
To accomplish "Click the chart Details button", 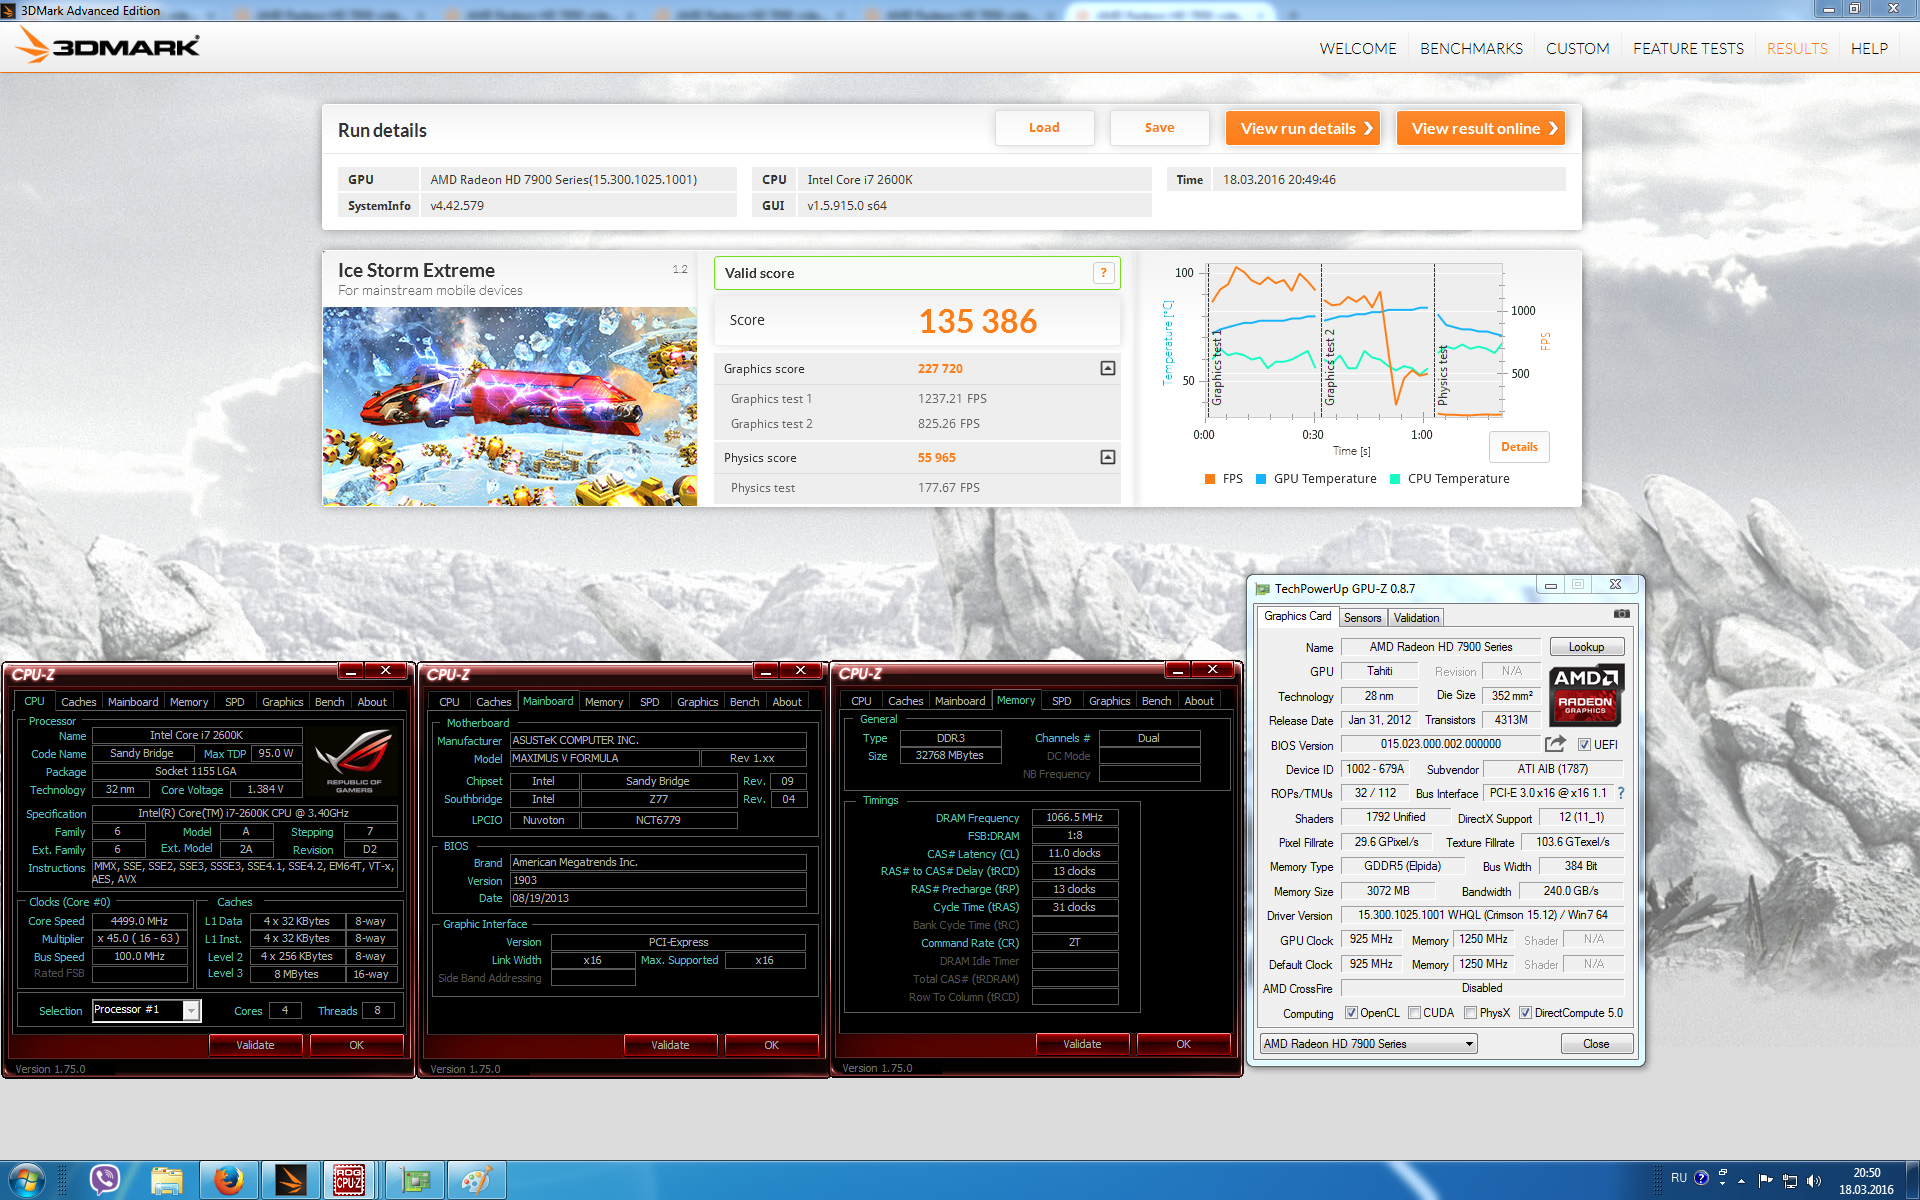I will click(1519, 447).
